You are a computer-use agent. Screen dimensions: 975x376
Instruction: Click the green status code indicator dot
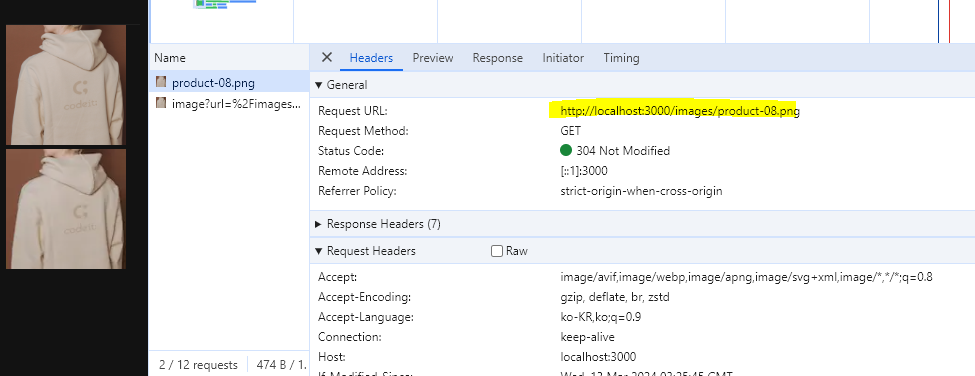(565, 150)
